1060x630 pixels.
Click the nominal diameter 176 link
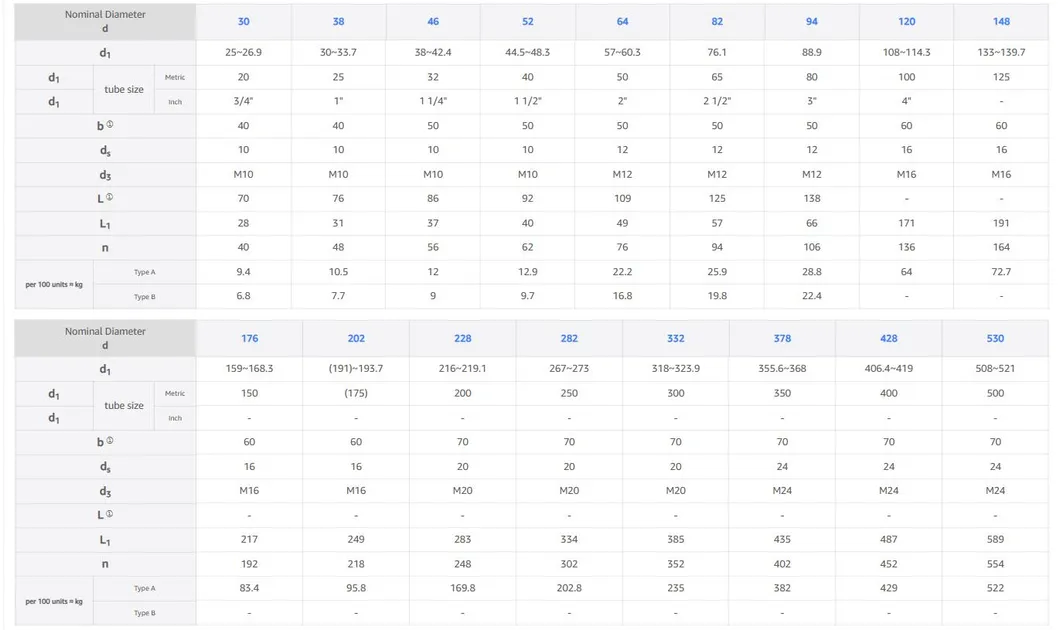(249, 339)
